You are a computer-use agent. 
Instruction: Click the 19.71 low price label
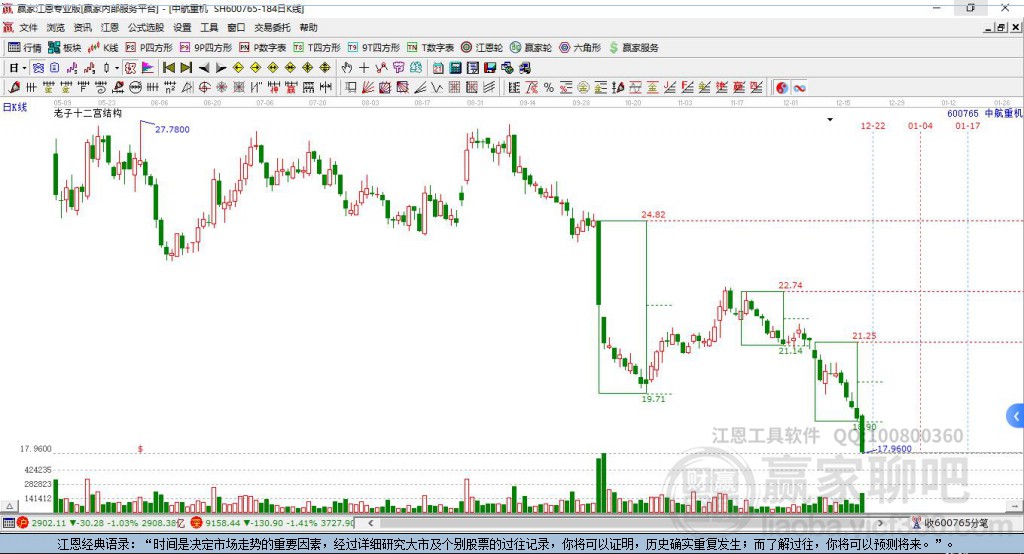653,399
